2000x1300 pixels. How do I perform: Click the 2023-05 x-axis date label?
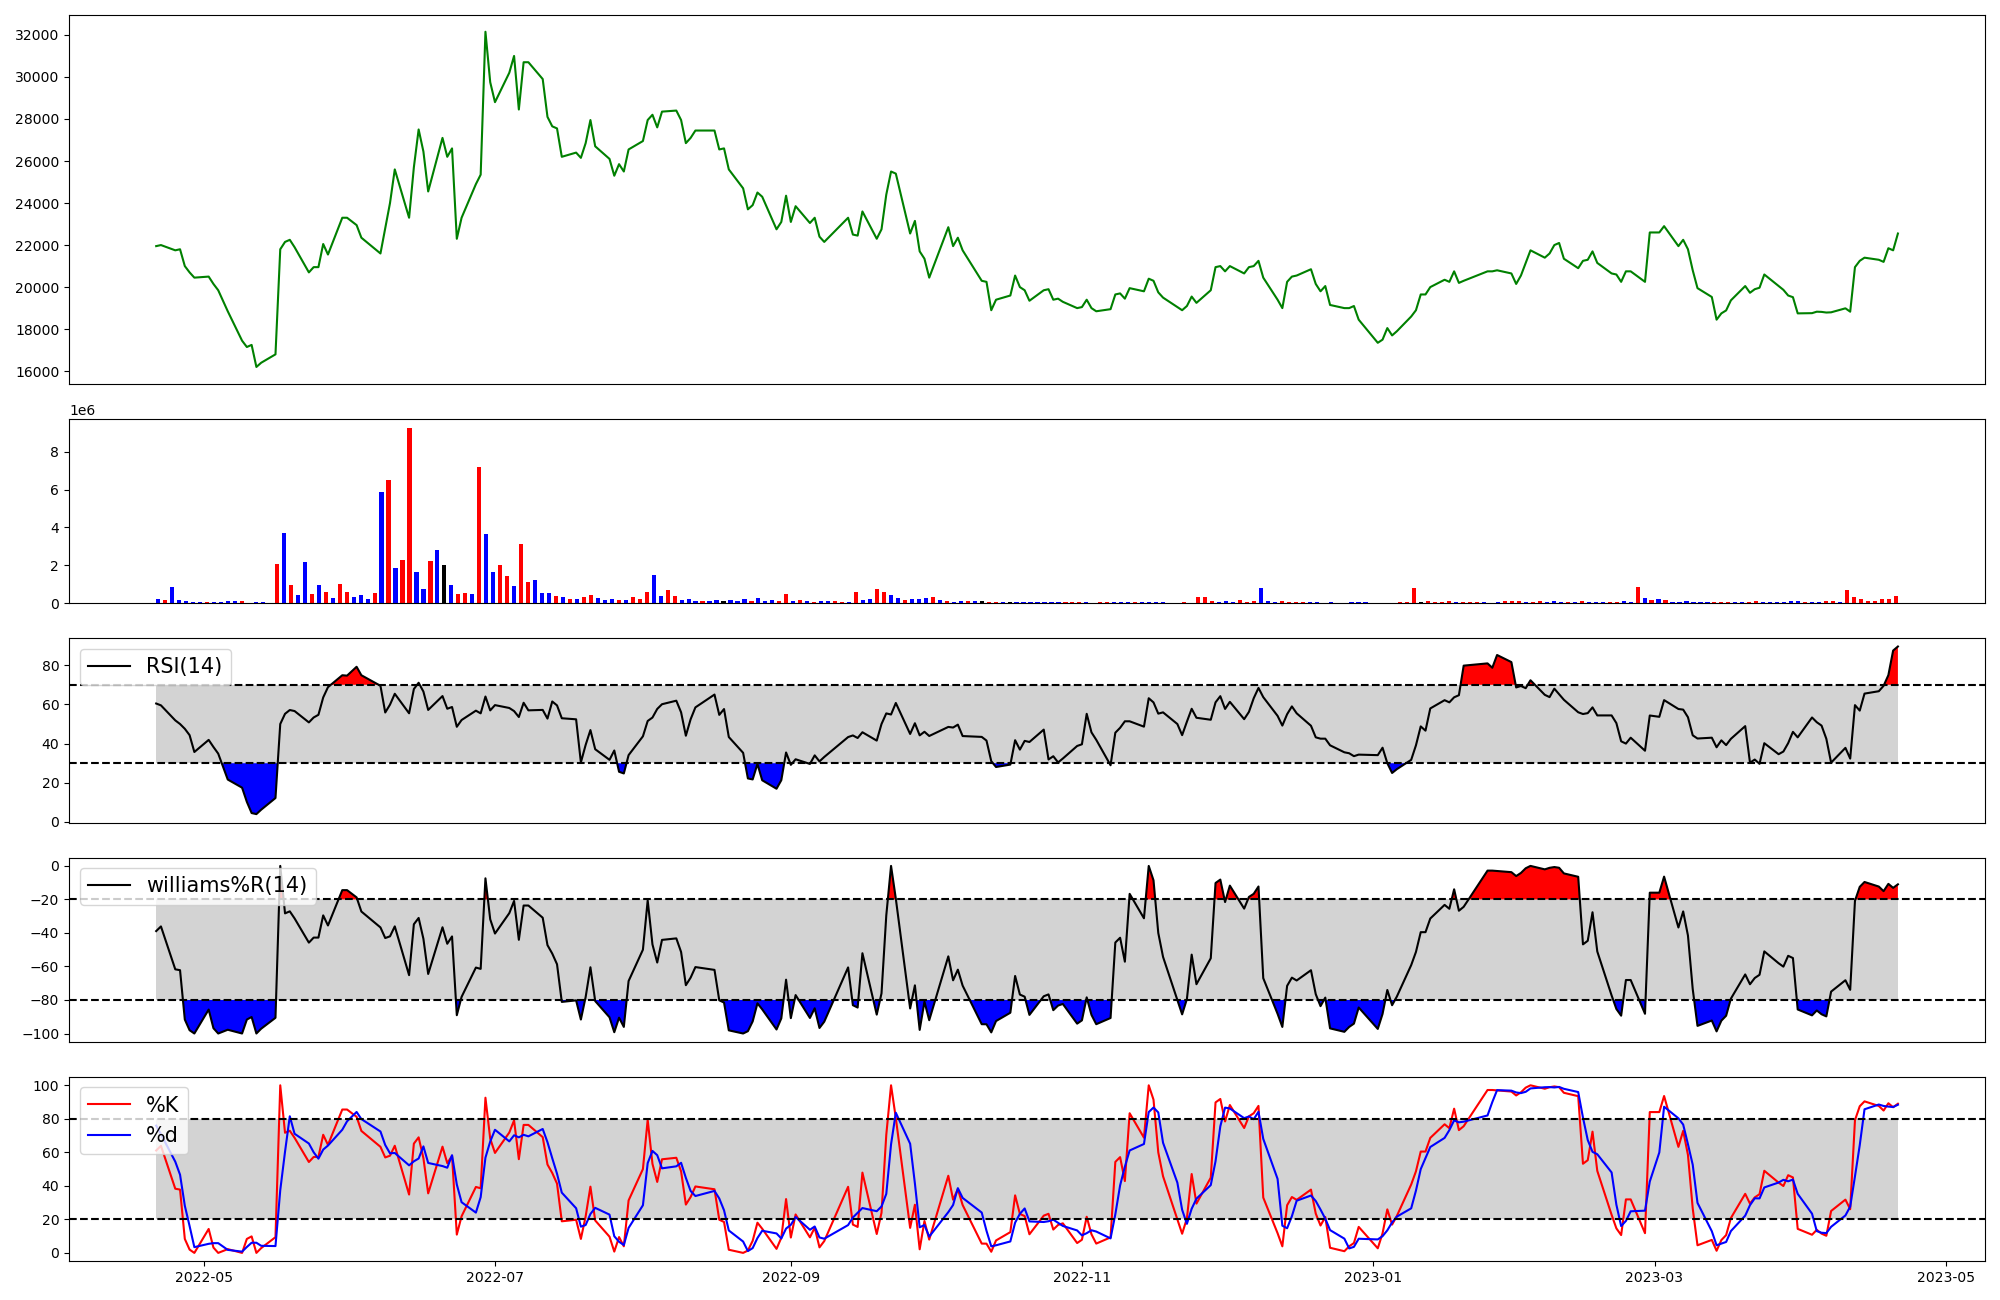[x=1945, y=1277]
